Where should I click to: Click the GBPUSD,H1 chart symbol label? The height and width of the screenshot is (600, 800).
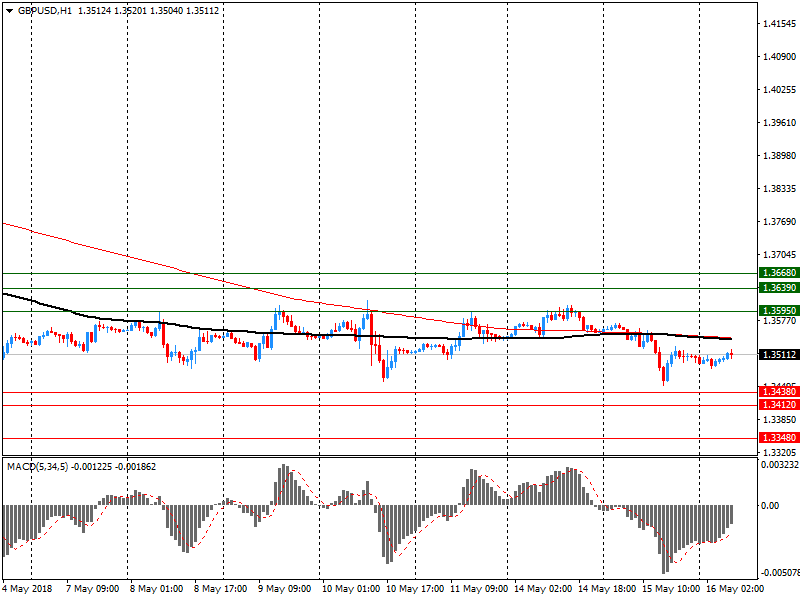(45, 10)
